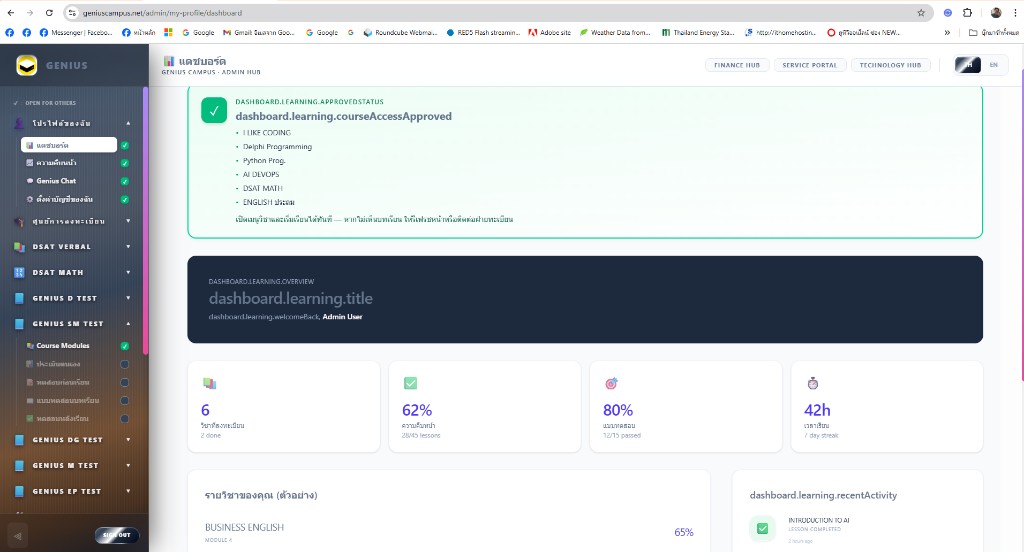Click the Genius logo icon
The image size is (1024, 552).
pyautogui.click(x=27, y=65)
